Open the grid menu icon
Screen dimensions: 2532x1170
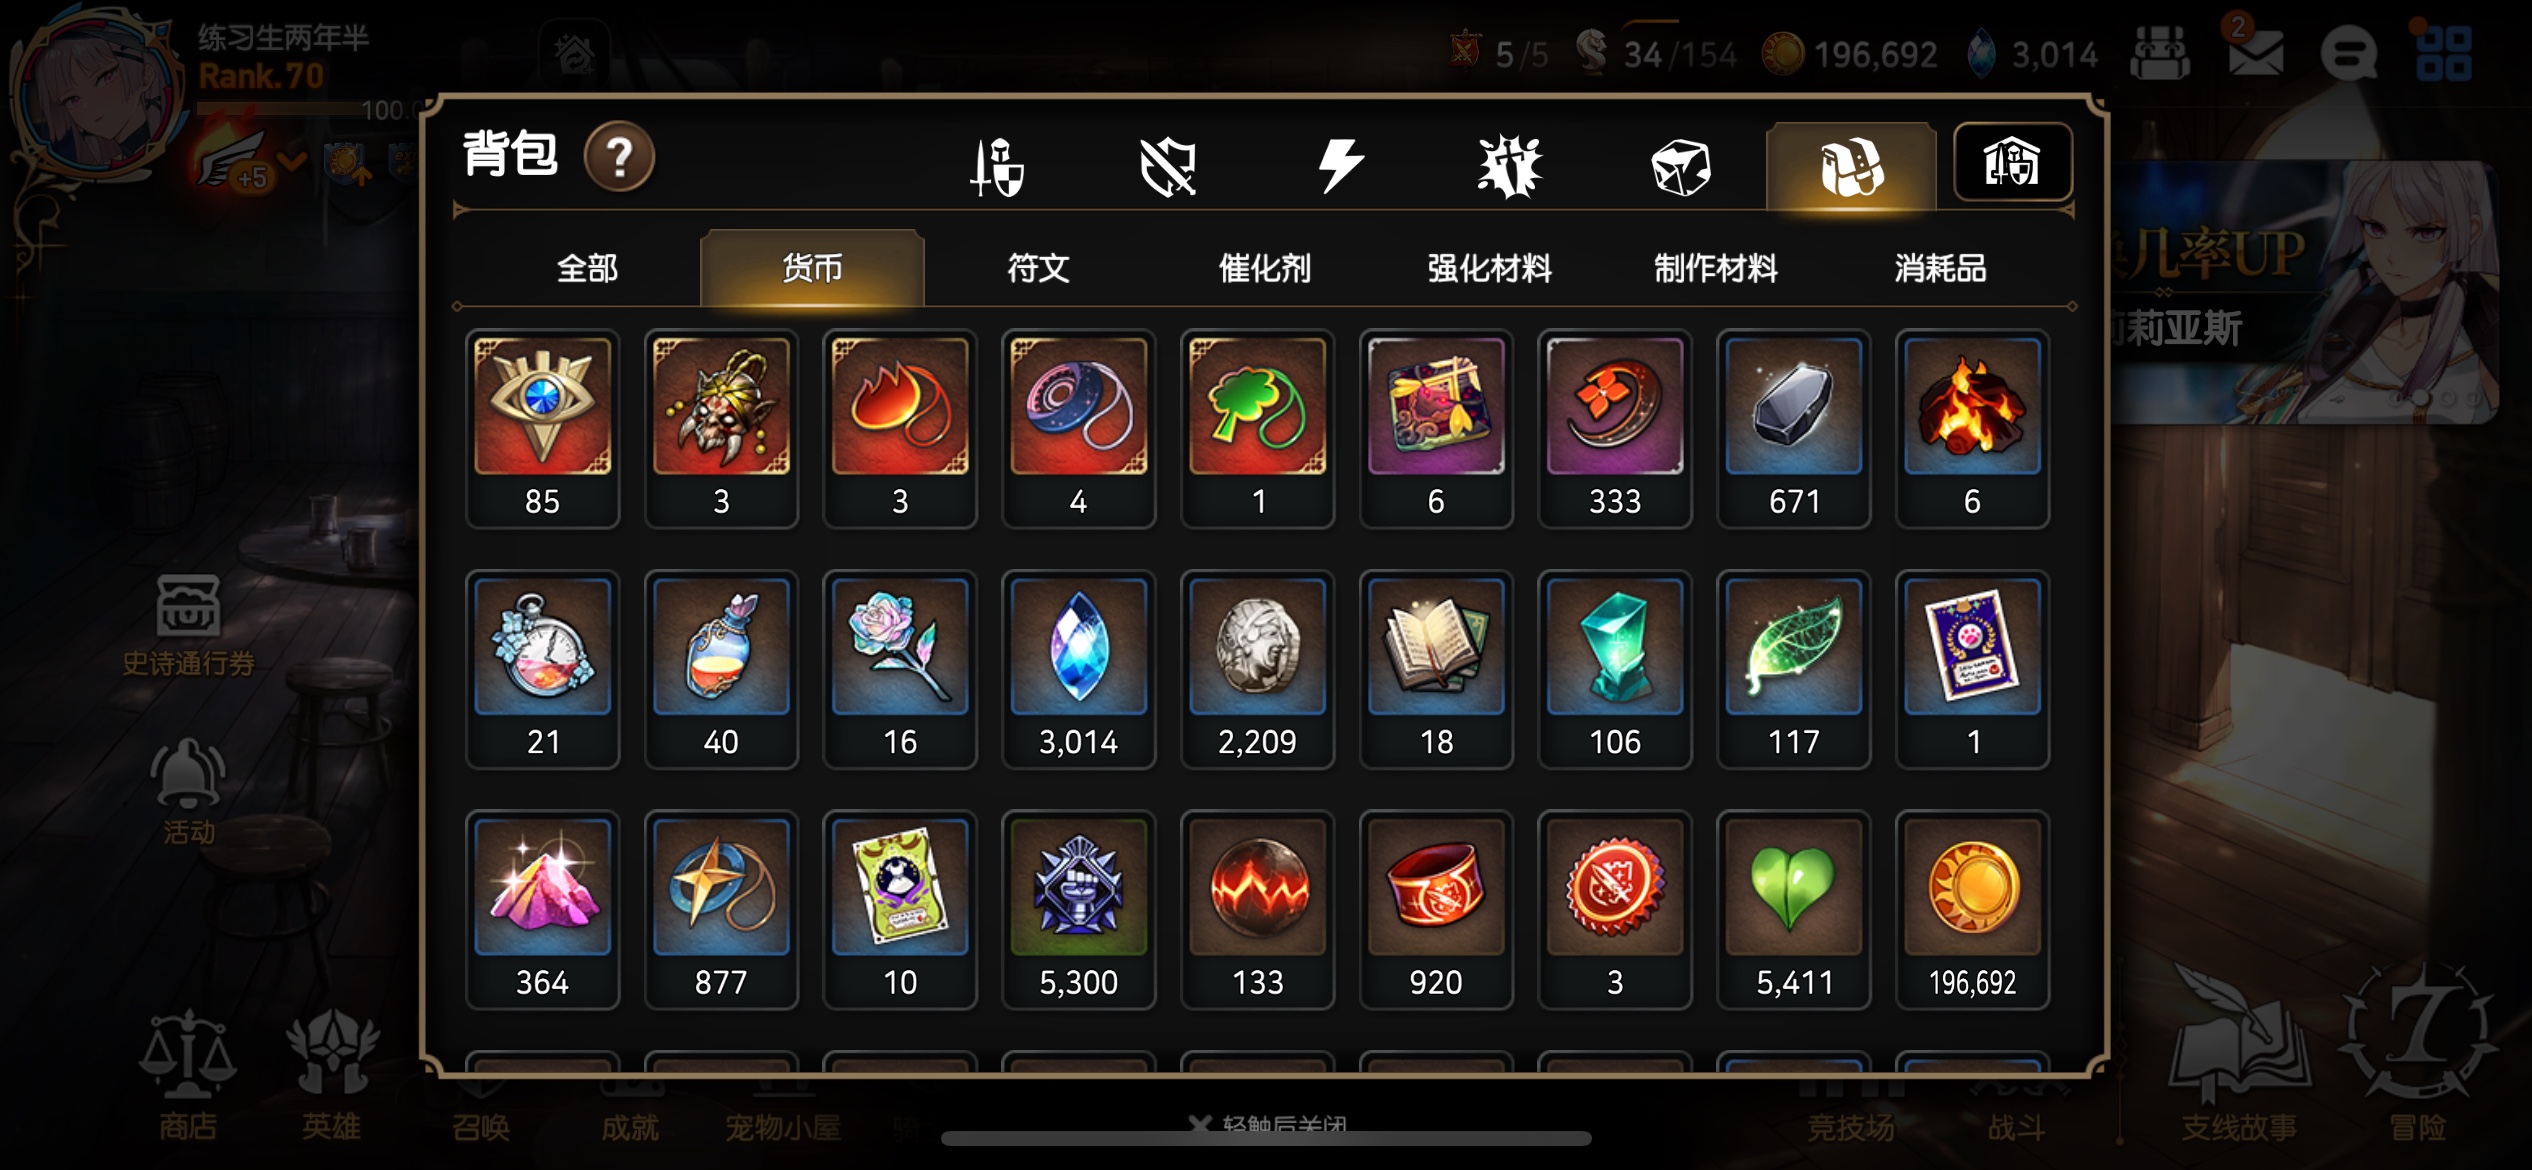click(2443, 52)
